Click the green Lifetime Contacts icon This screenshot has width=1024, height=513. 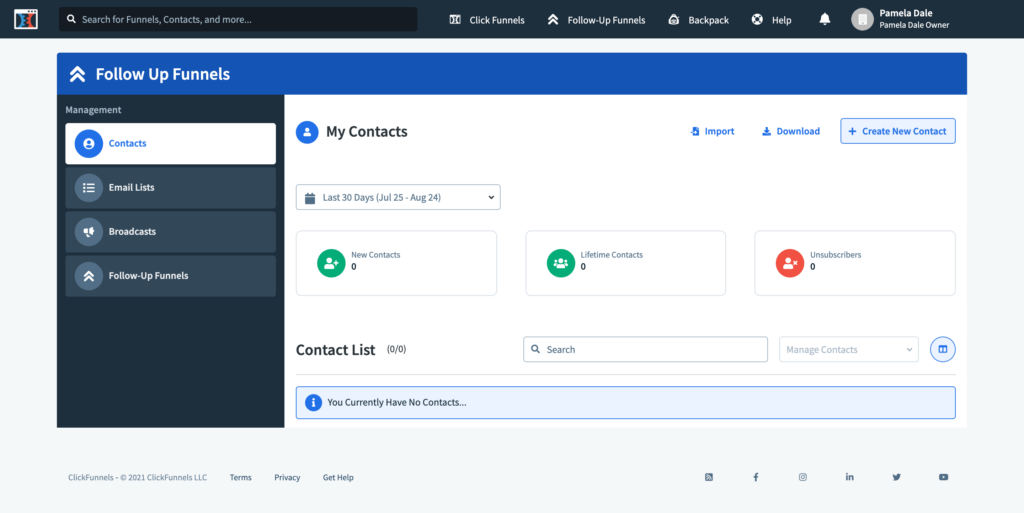click(x=560, y=263)
